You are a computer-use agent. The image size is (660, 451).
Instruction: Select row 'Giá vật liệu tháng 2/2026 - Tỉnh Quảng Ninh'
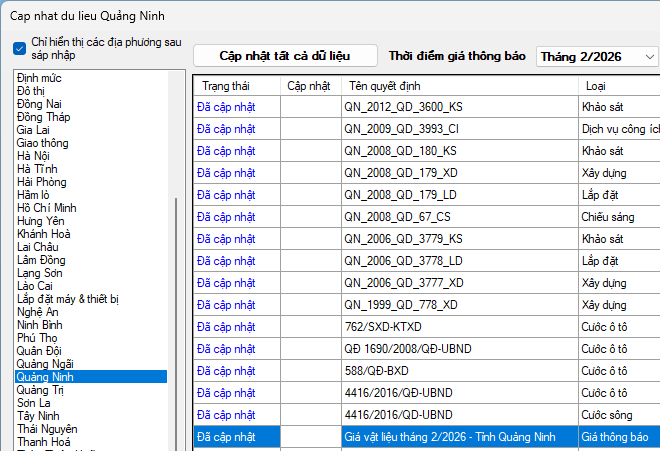click(449, 437)
